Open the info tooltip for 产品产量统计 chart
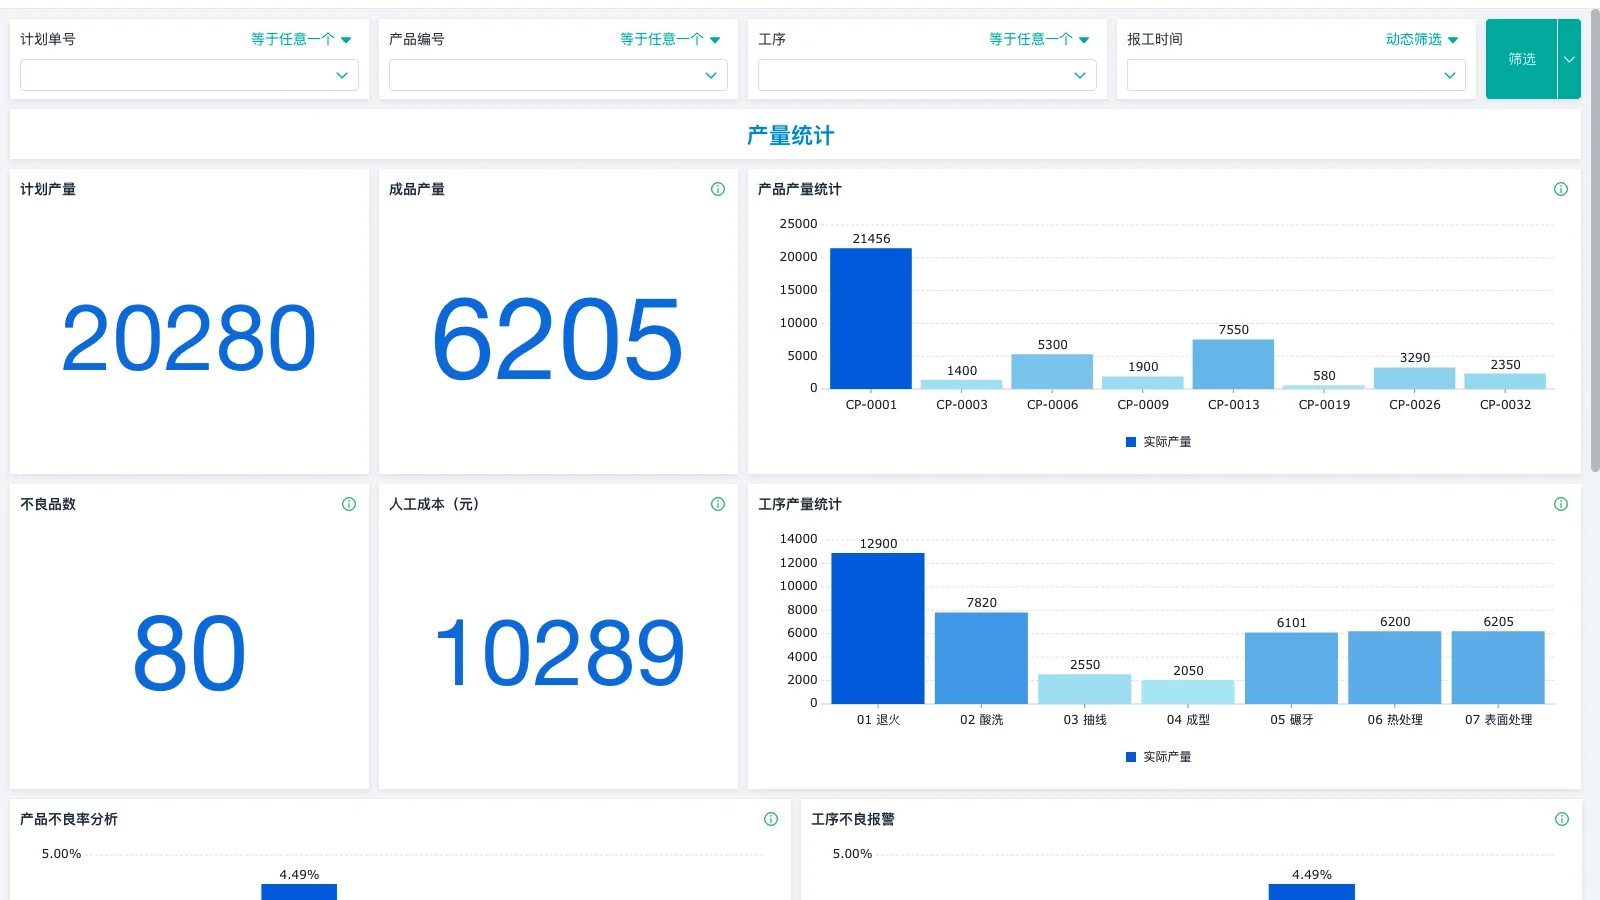The height and width of the screenshot is (900, 1600). (1560, 189)
